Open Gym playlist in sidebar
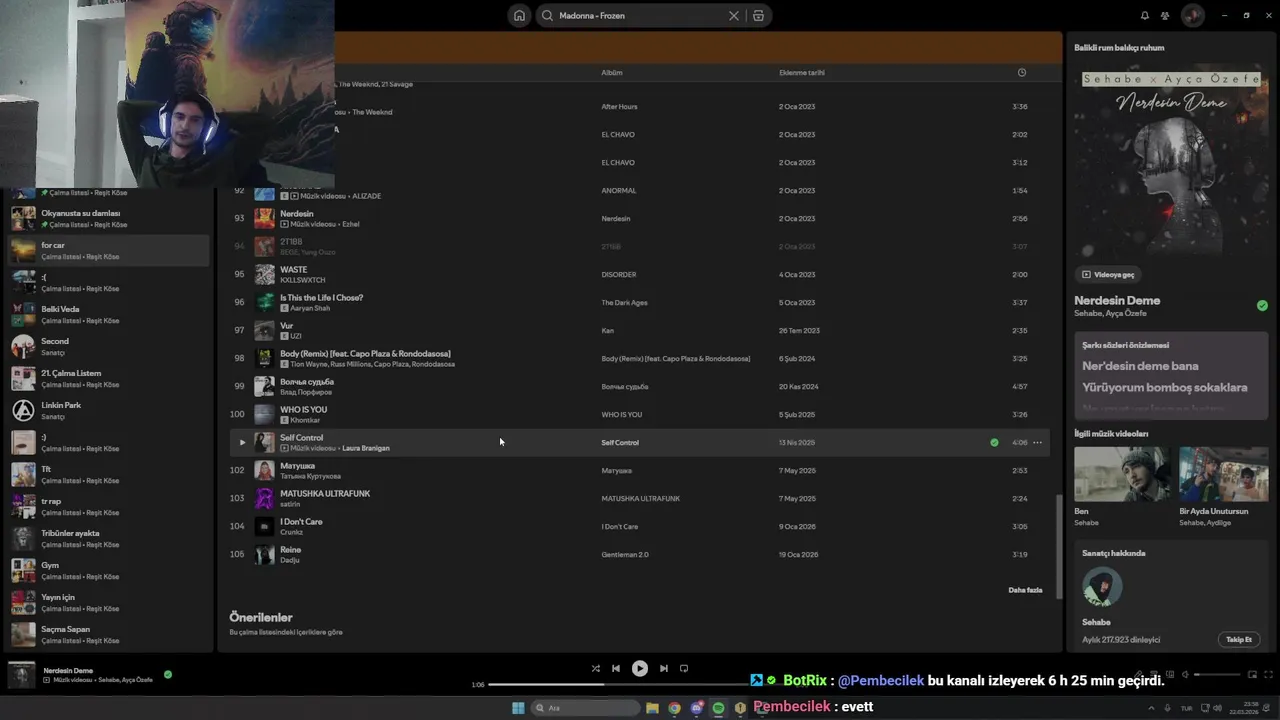Screen dimensions: 1280x720 point(109,570)
